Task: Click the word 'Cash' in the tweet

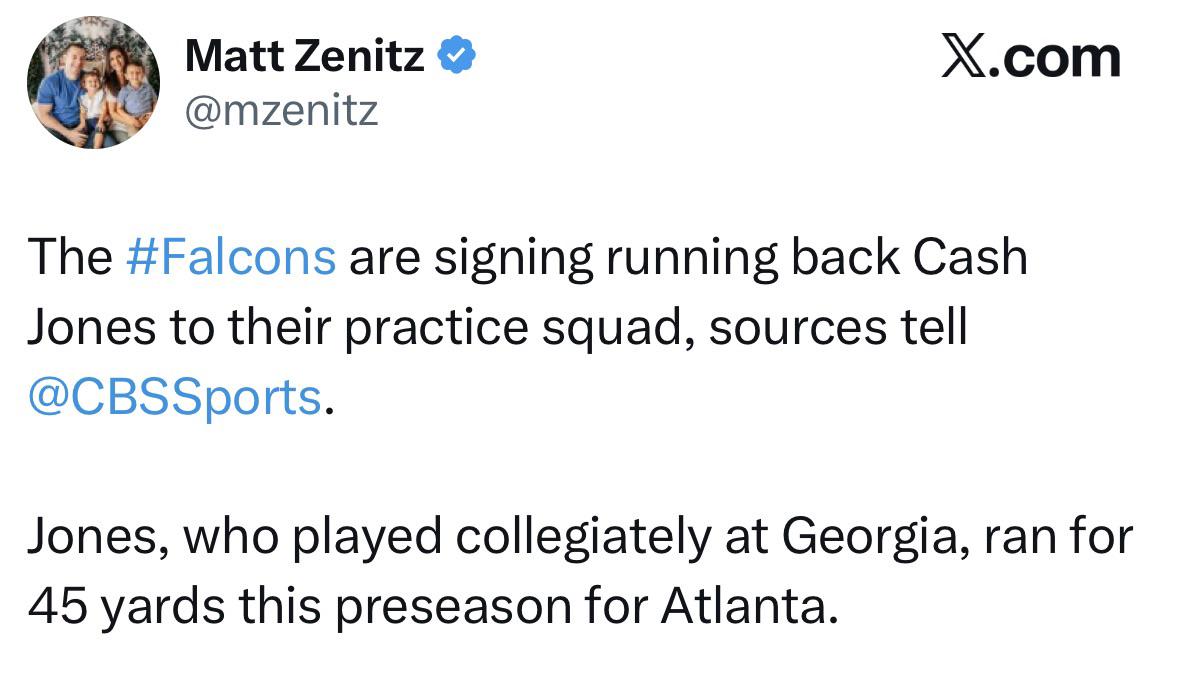Action: click(970, 256)
